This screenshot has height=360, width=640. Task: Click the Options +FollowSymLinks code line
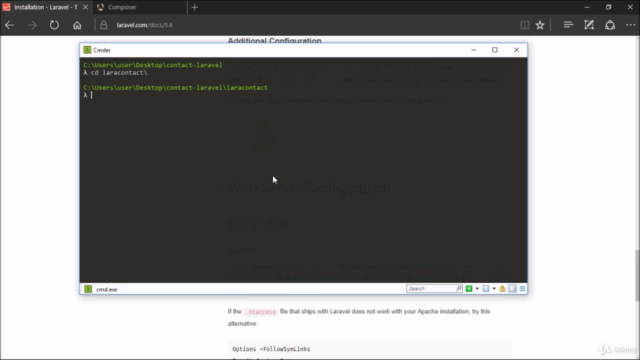point(271,349)
